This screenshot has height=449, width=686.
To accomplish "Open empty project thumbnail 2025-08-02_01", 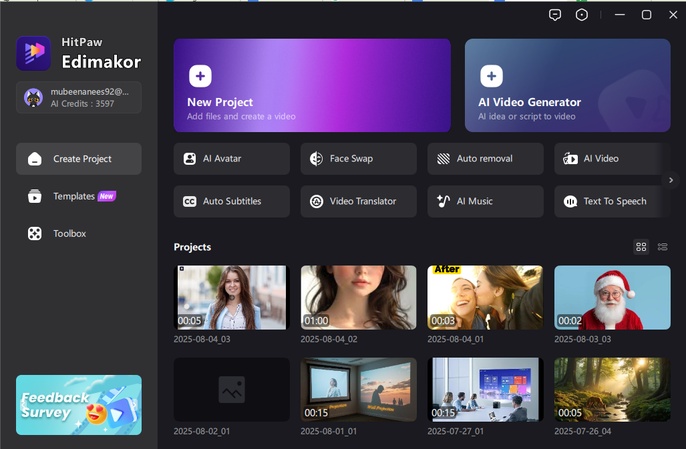I will [231, 389].
